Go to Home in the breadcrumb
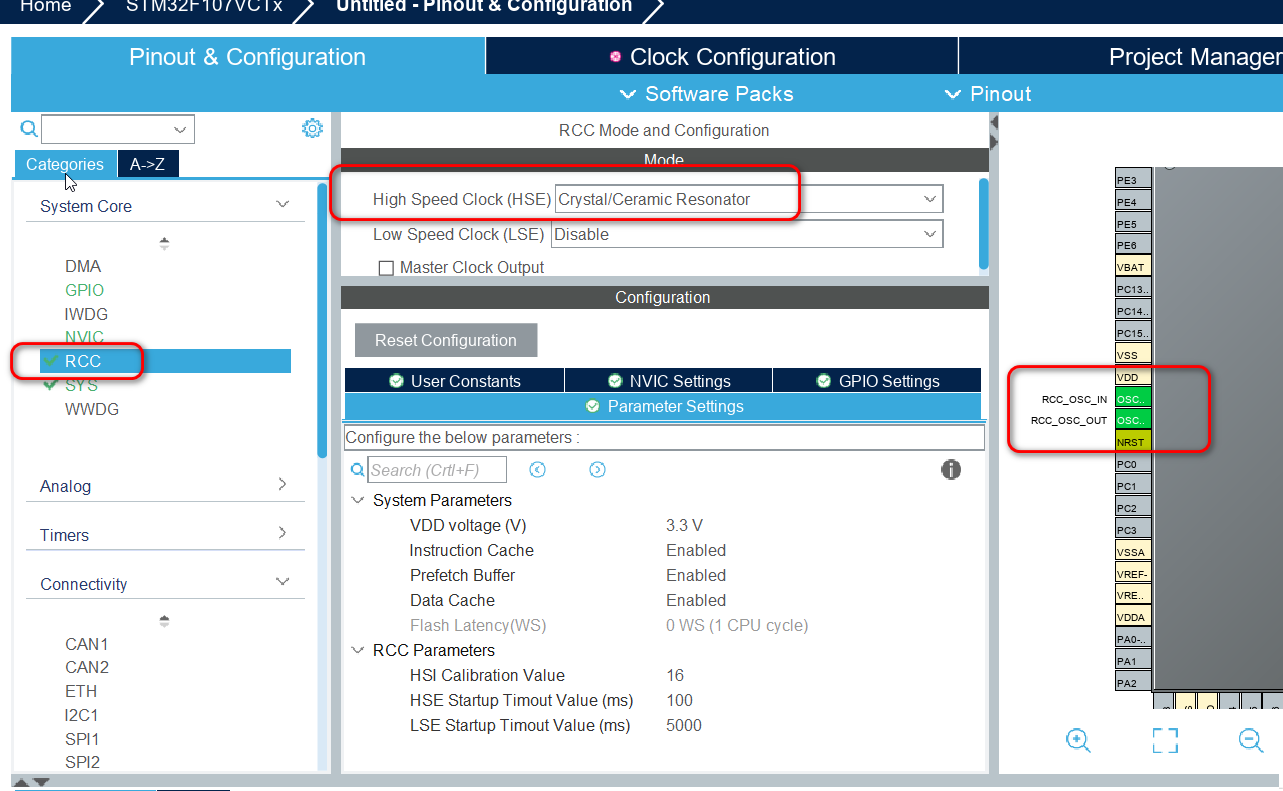1283x791 pixels. click(x=46, y=6)
